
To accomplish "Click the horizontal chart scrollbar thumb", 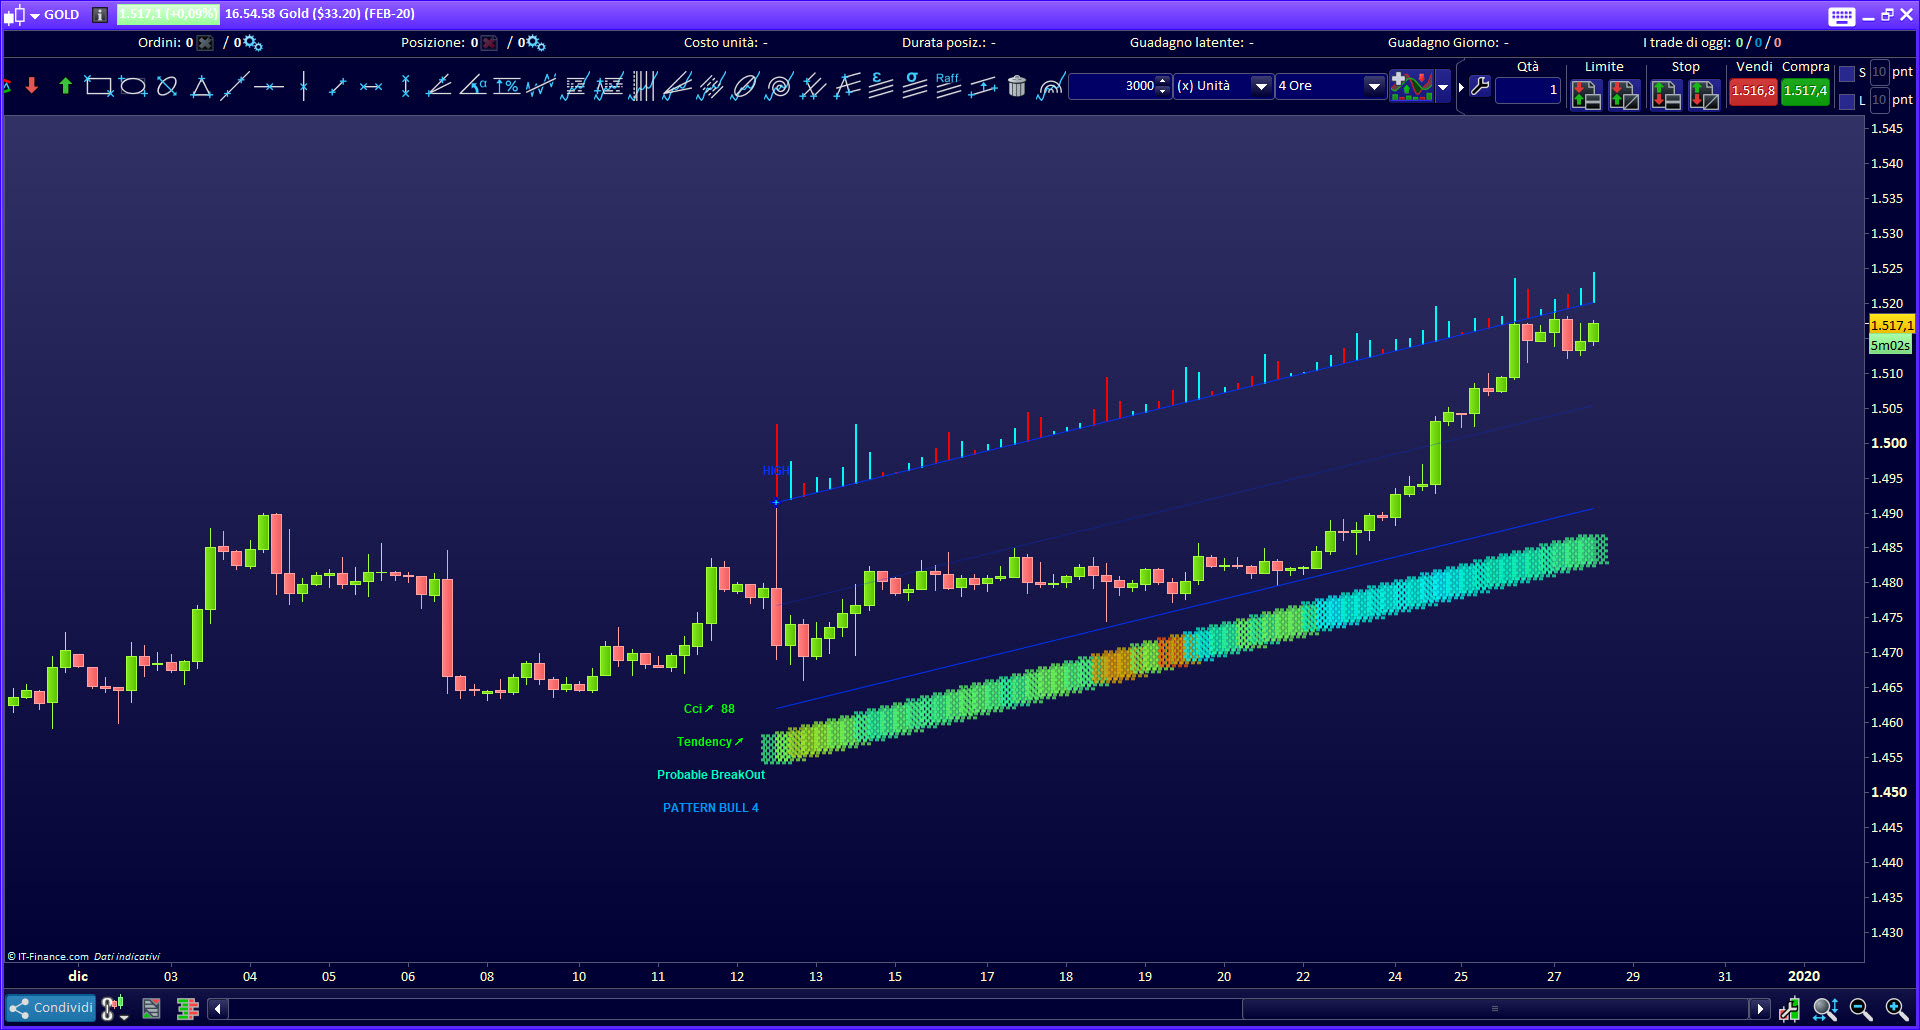I will pyautogui.click(x=1494, y=1008).
